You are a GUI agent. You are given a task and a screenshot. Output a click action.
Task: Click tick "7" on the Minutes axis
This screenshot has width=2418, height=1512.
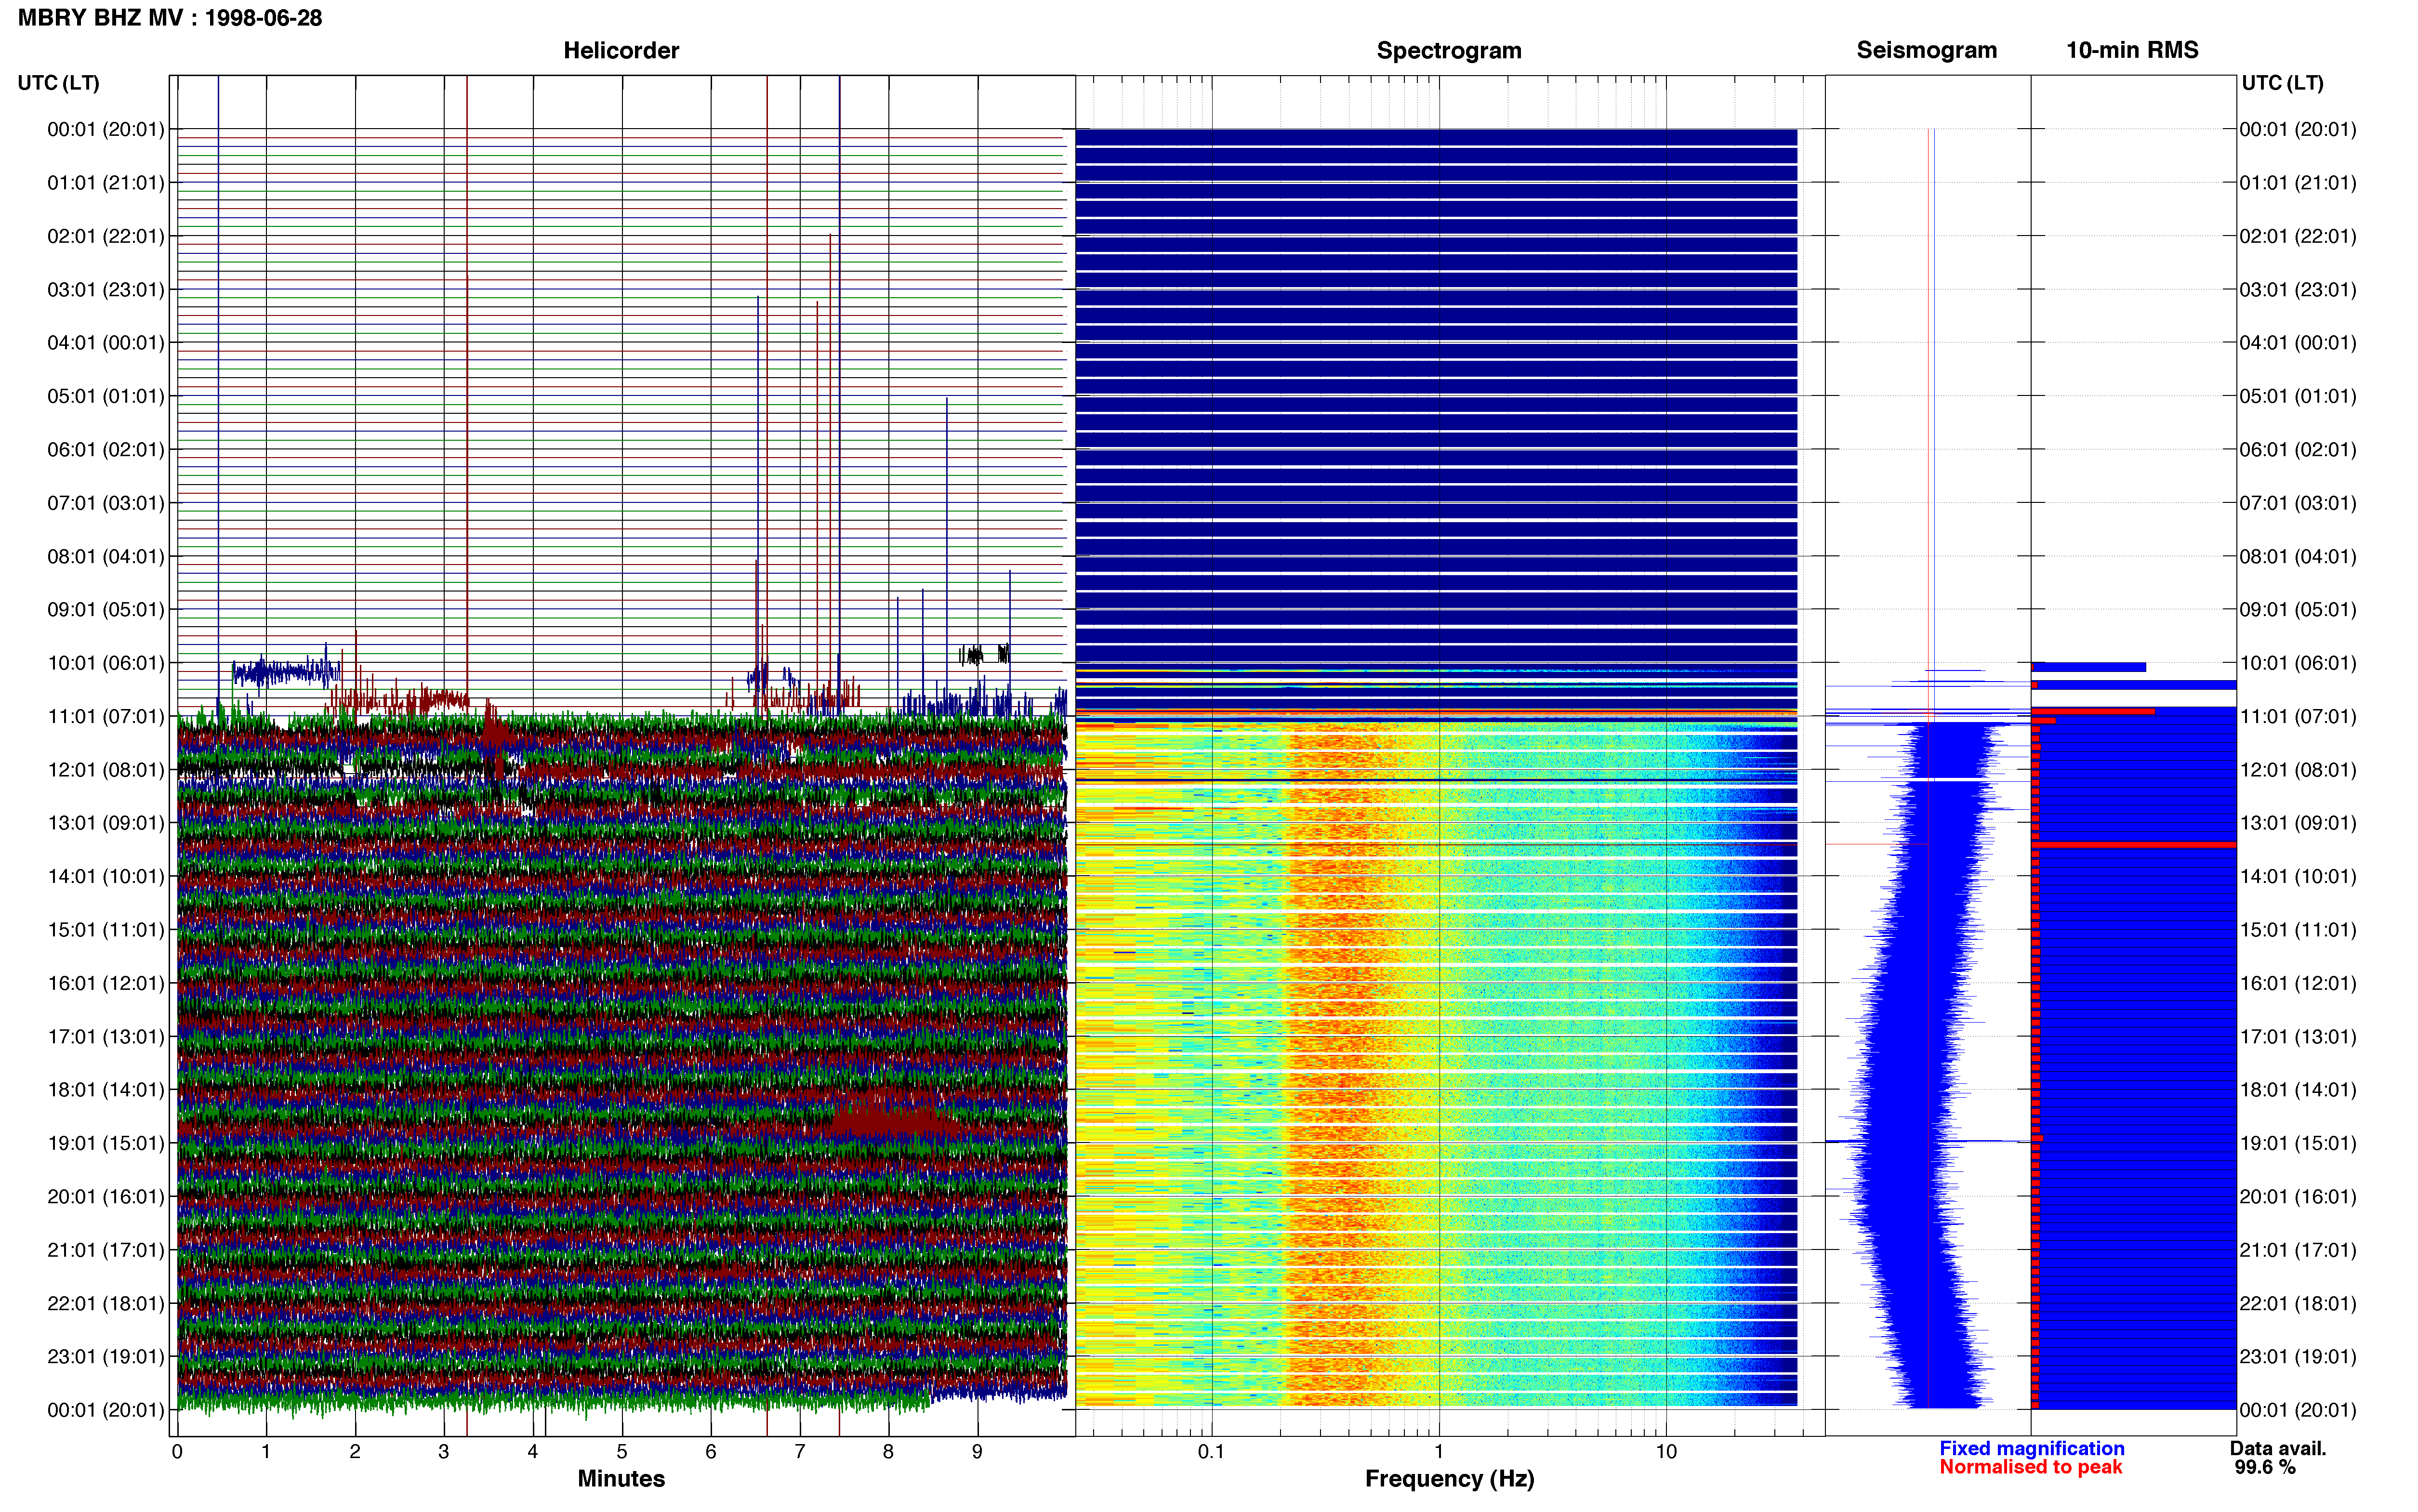800,1452
